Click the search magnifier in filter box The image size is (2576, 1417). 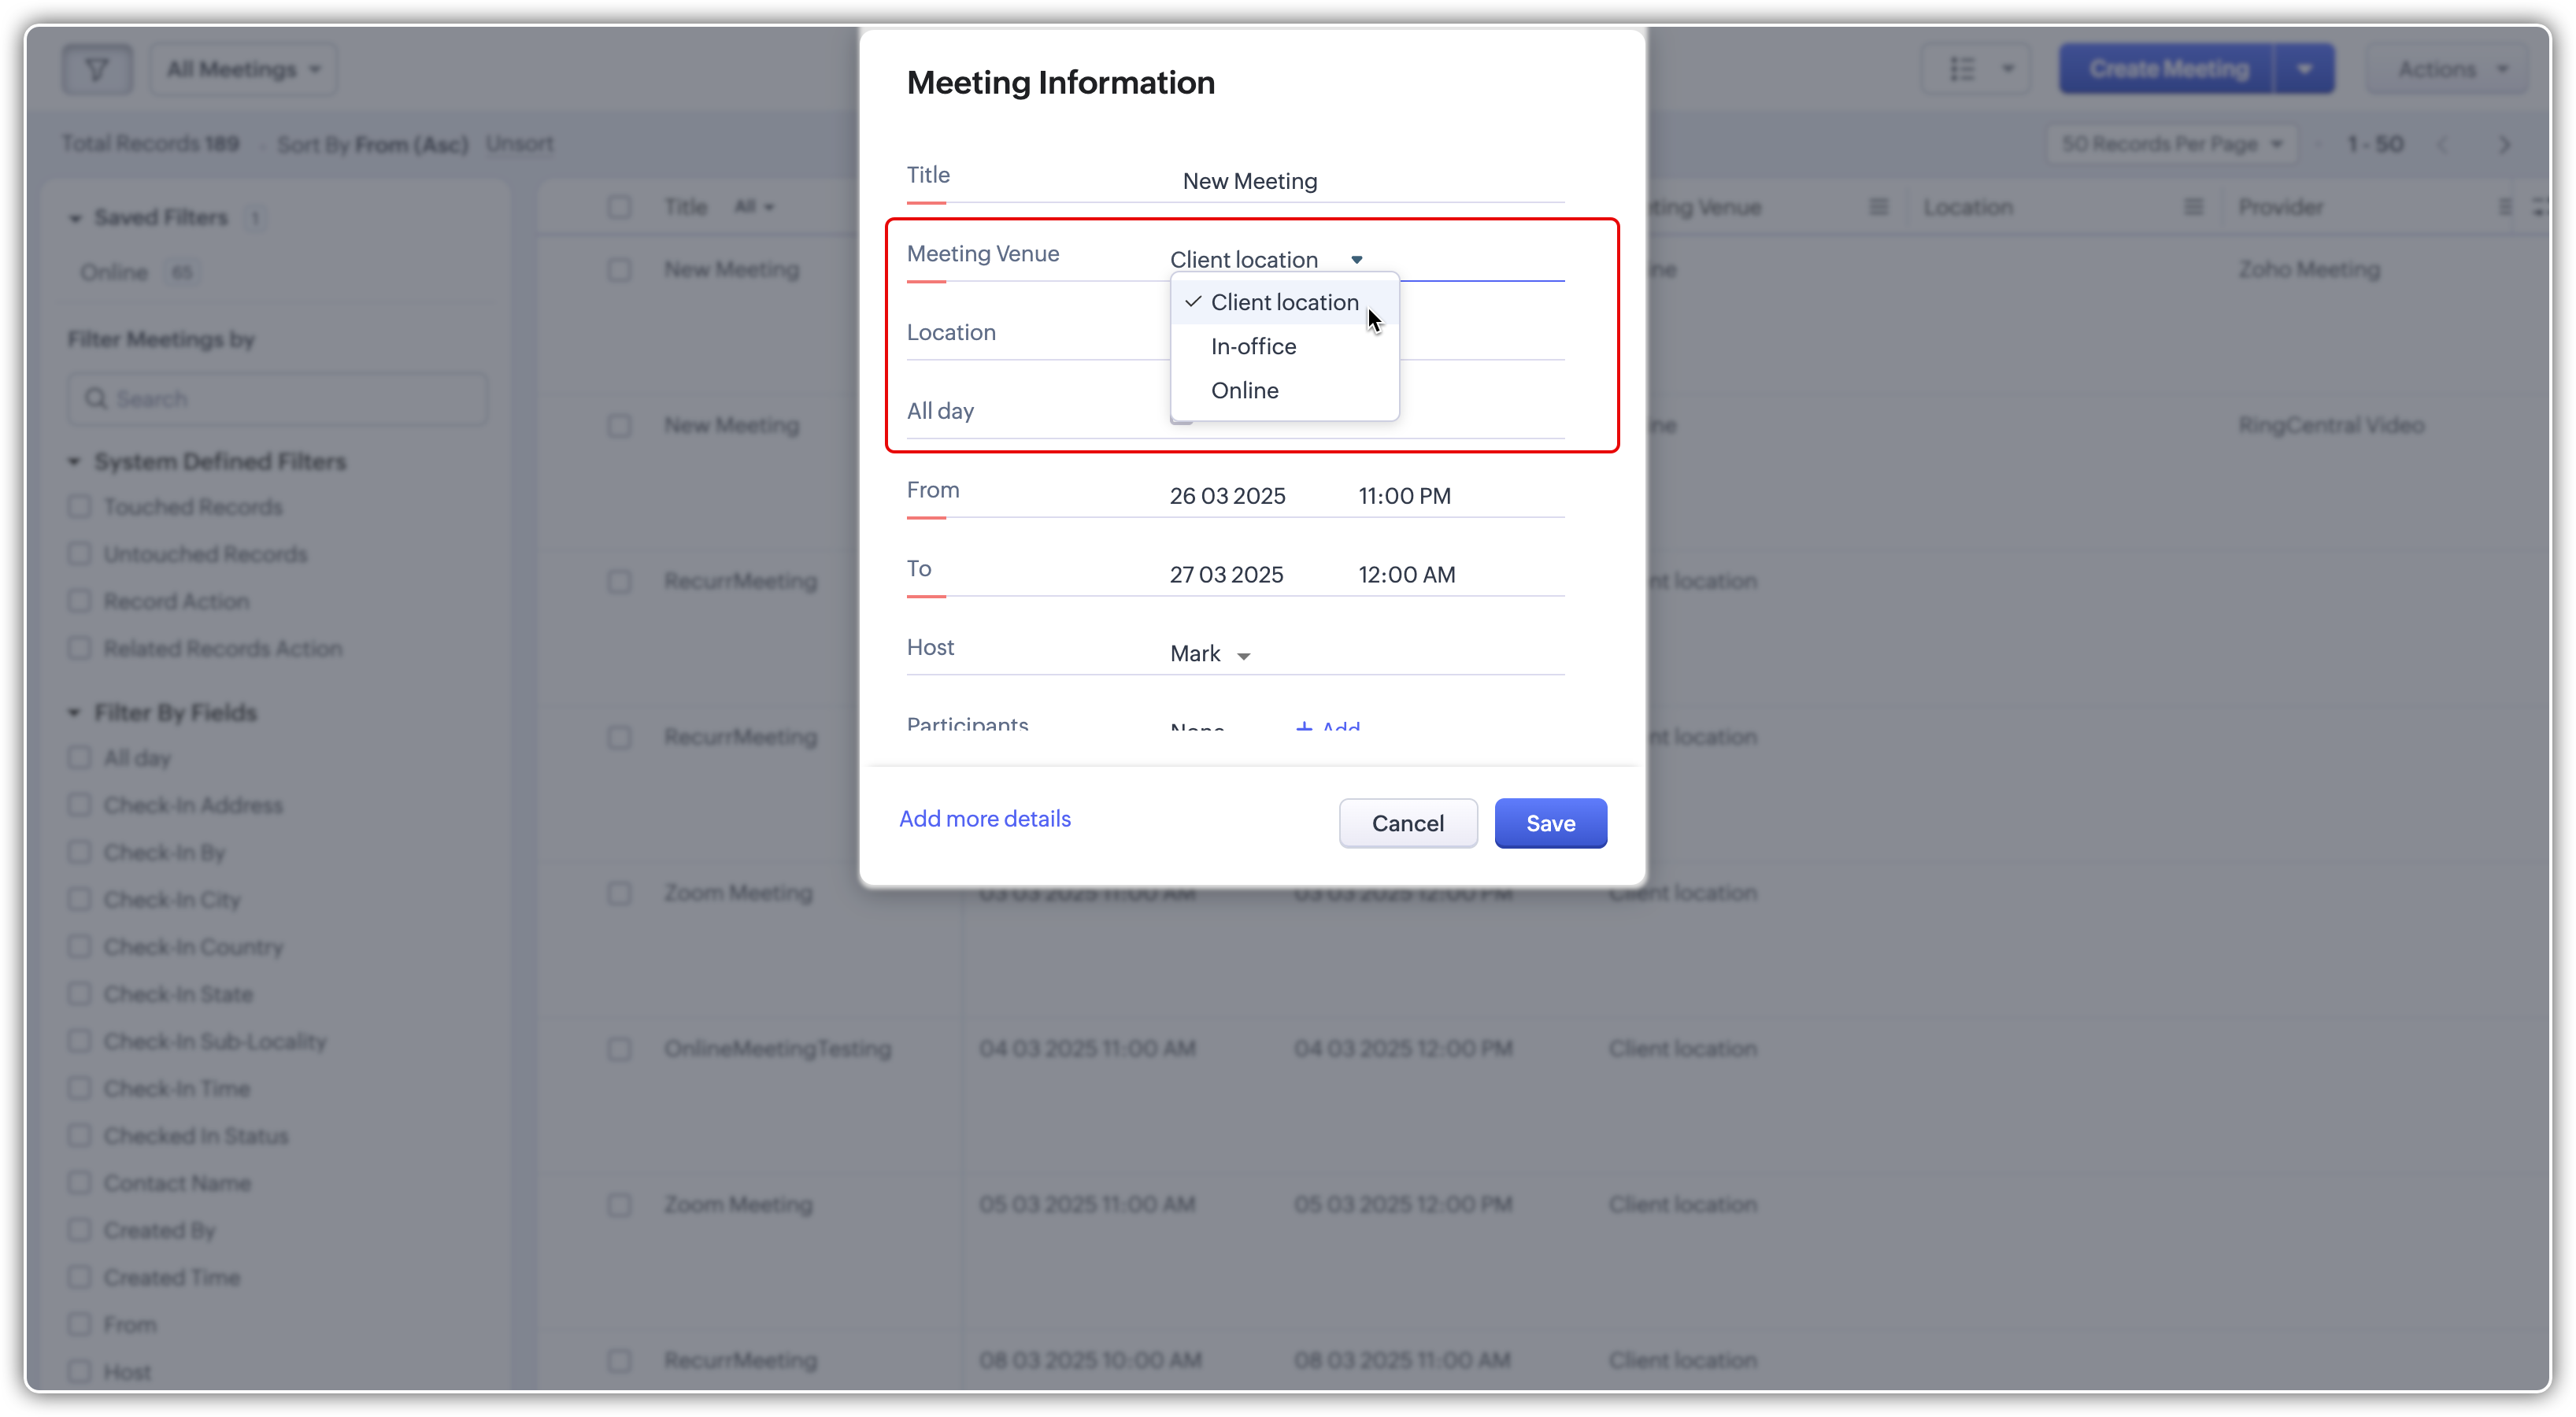click(x=96, y=399)
